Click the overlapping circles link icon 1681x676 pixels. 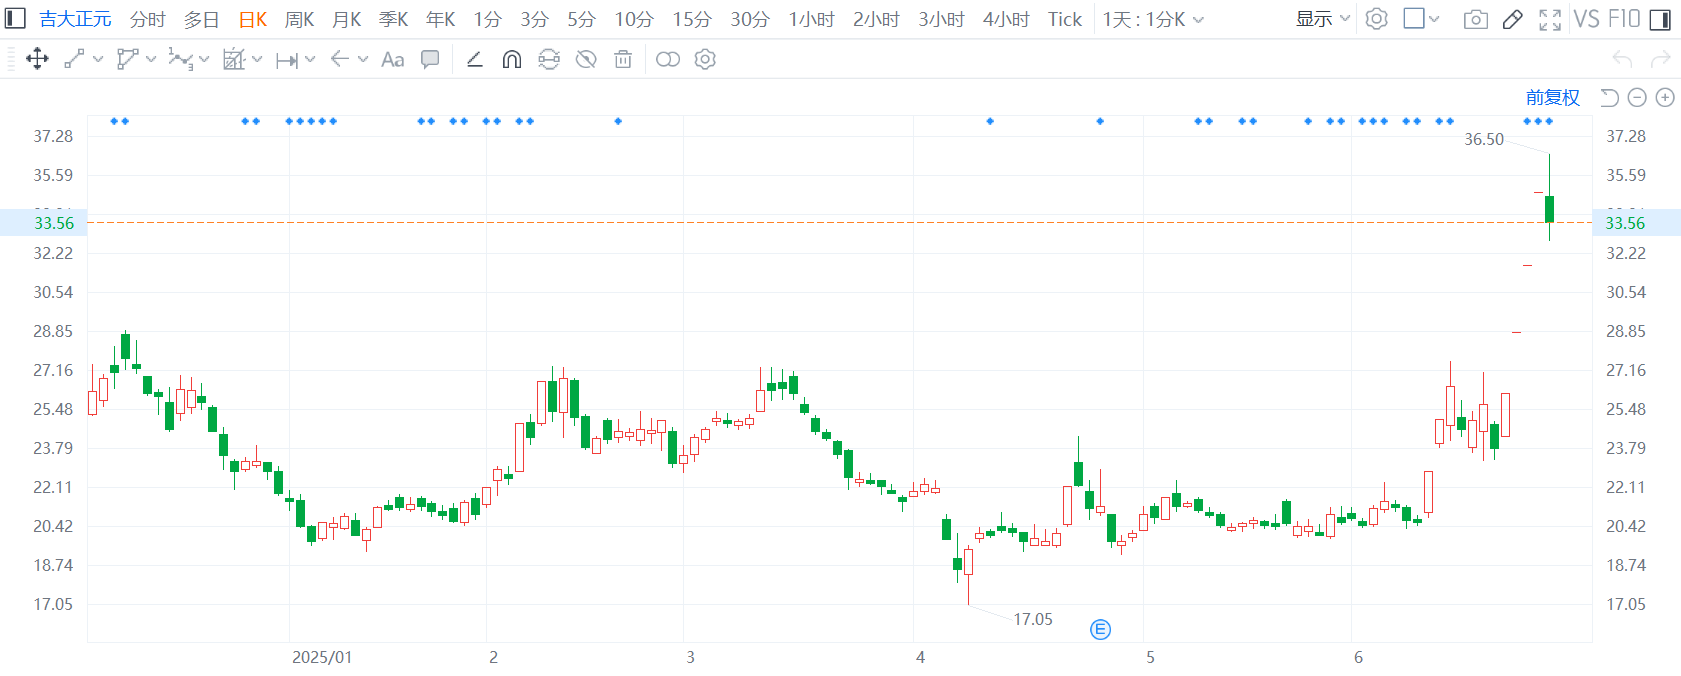tap(668, 60)
